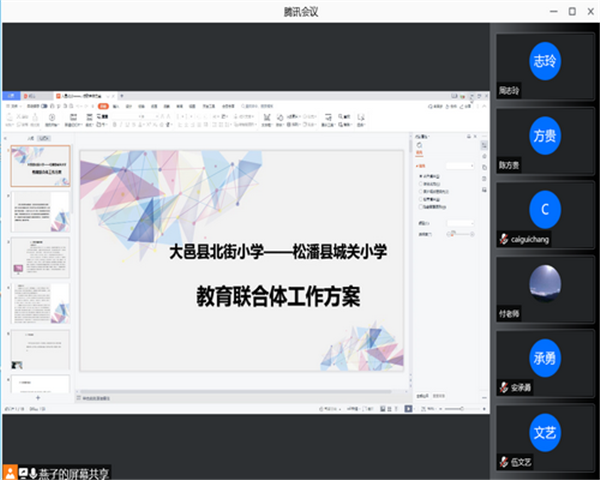
Task: Click the add slide plus button below thumbnails
Action: tap(38, 397)
